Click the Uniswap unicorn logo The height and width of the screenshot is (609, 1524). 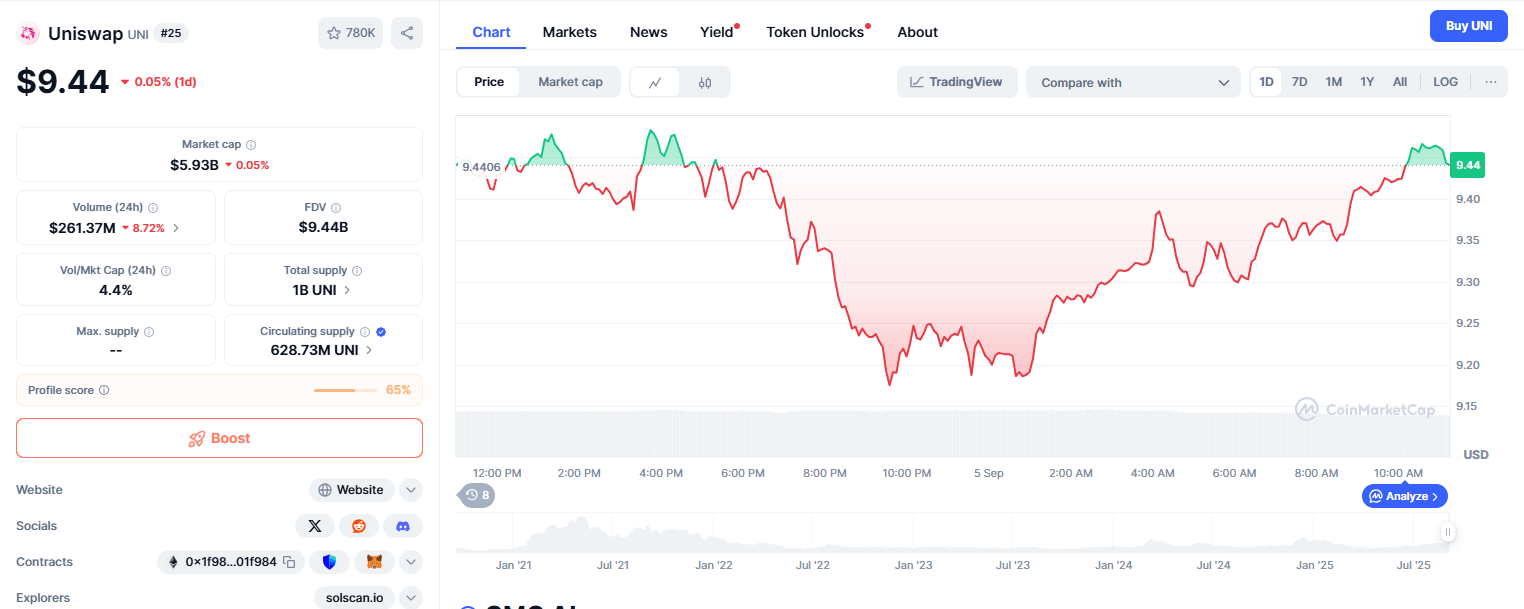[x=28, y=33]
